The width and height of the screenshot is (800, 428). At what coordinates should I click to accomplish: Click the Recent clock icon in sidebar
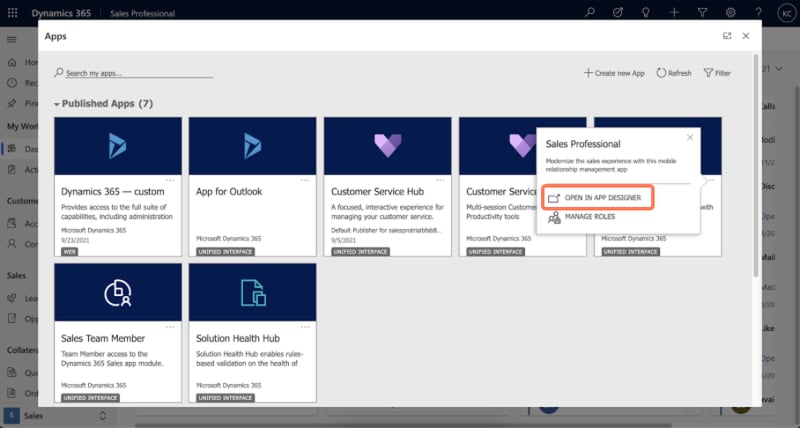point(12,83)
